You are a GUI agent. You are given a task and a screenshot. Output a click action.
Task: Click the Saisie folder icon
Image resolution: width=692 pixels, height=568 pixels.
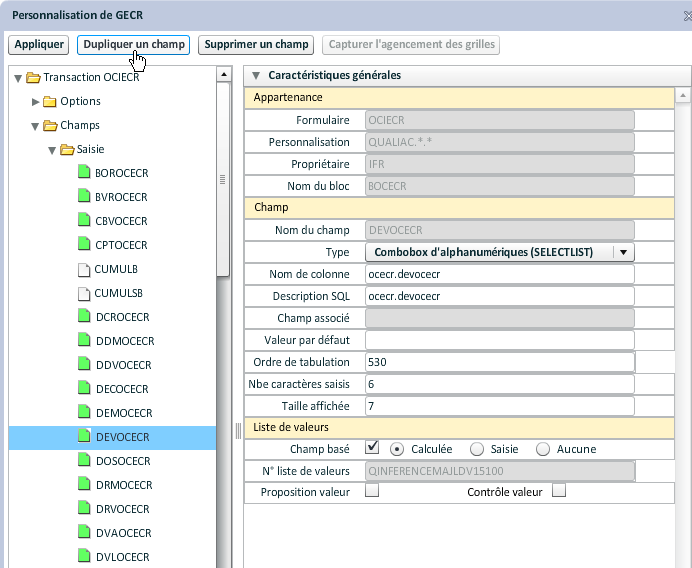click(x=67, y=149)
